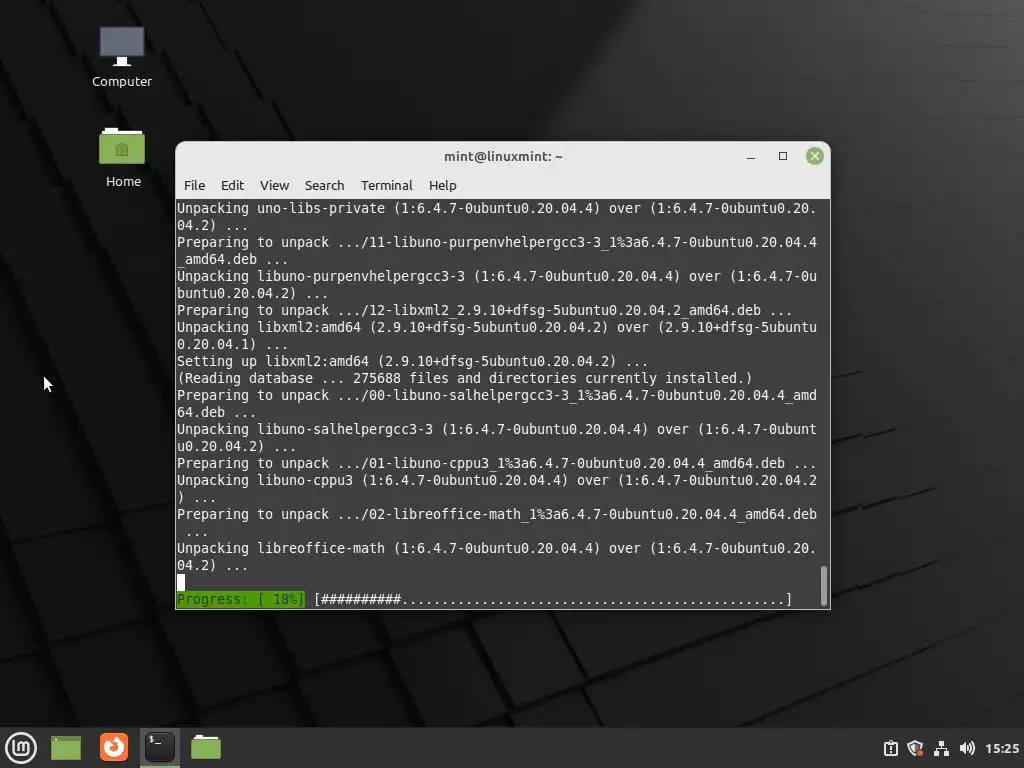Click 'Unpacking libuno-salhelpergcc3-3' line

[x=496, y=438]
